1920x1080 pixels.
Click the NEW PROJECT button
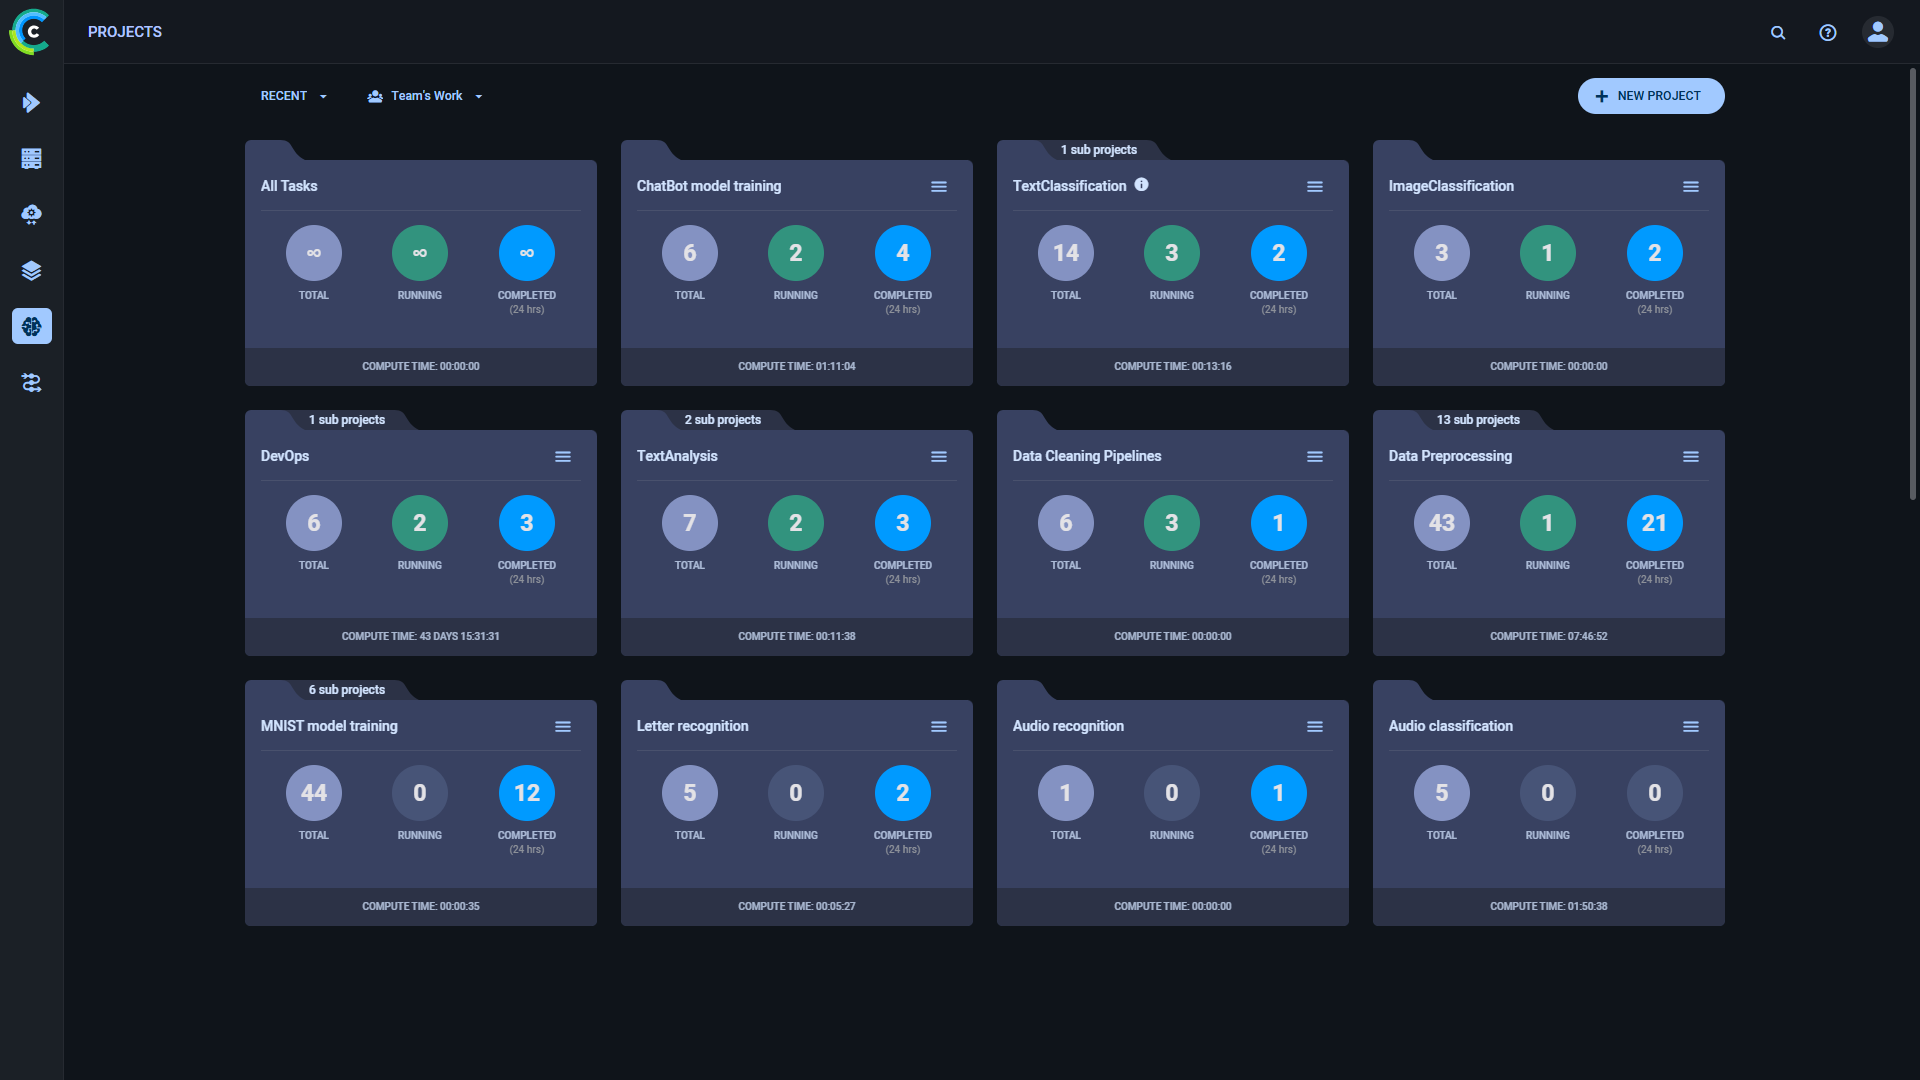click(1650, 95)
